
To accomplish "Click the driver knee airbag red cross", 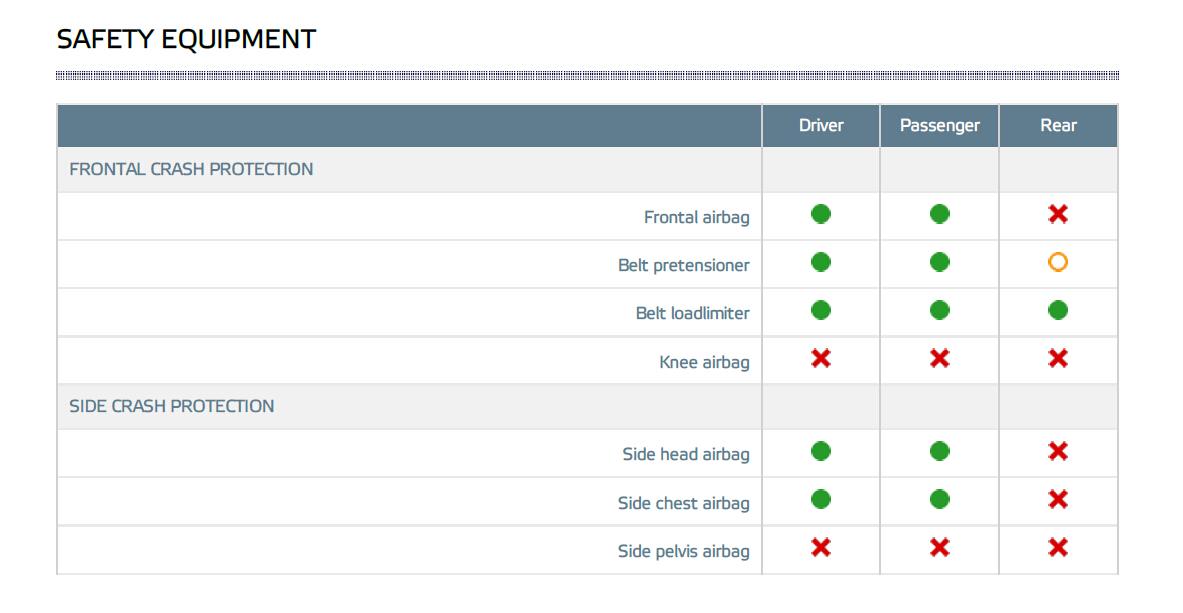I will [821, 358].
